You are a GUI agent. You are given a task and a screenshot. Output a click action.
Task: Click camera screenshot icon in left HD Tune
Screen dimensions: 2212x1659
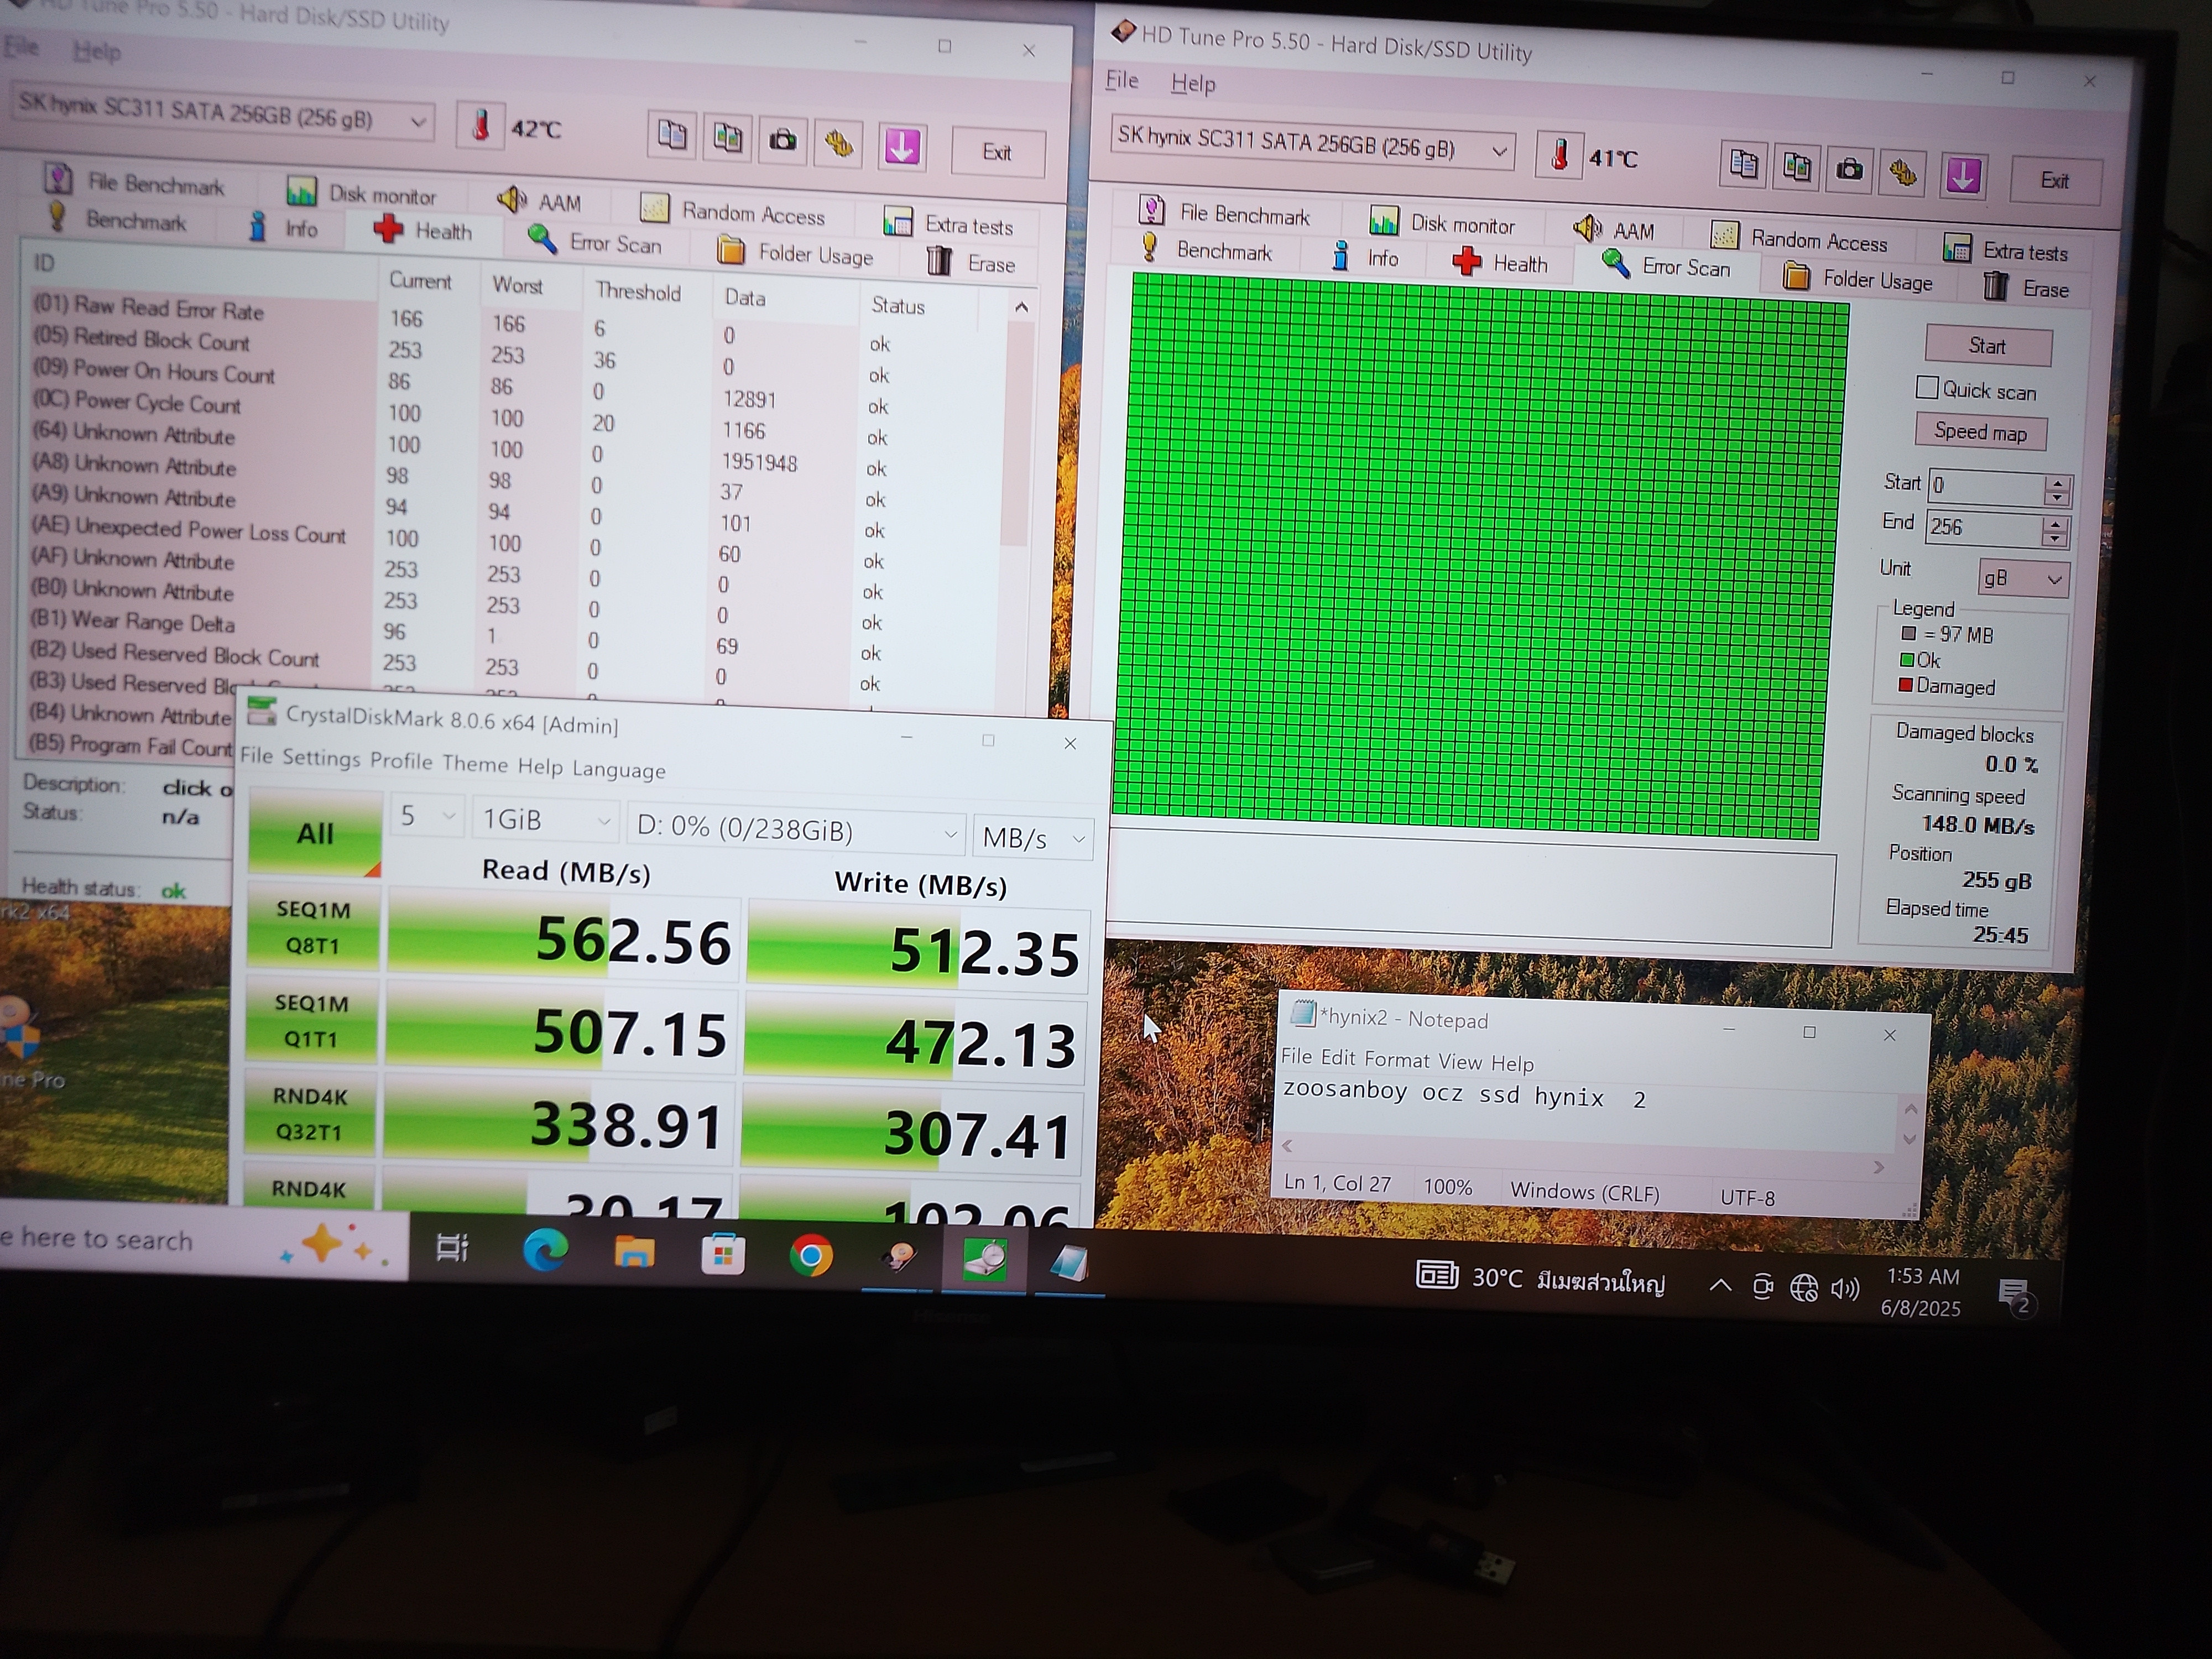[x=783, y=141]
